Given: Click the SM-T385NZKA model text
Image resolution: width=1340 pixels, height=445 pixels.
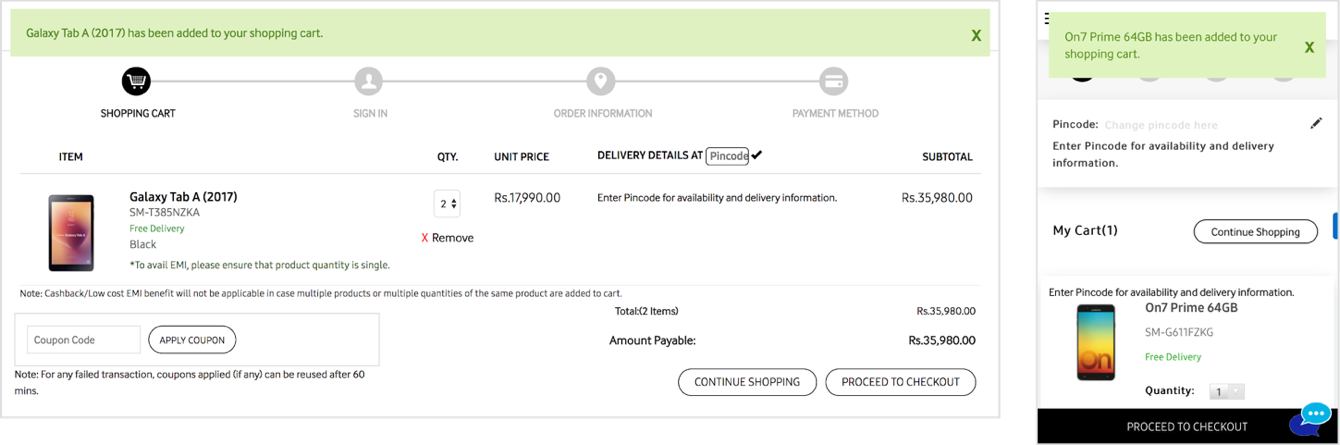Looking at the screenshot, I should coord(165,213).
